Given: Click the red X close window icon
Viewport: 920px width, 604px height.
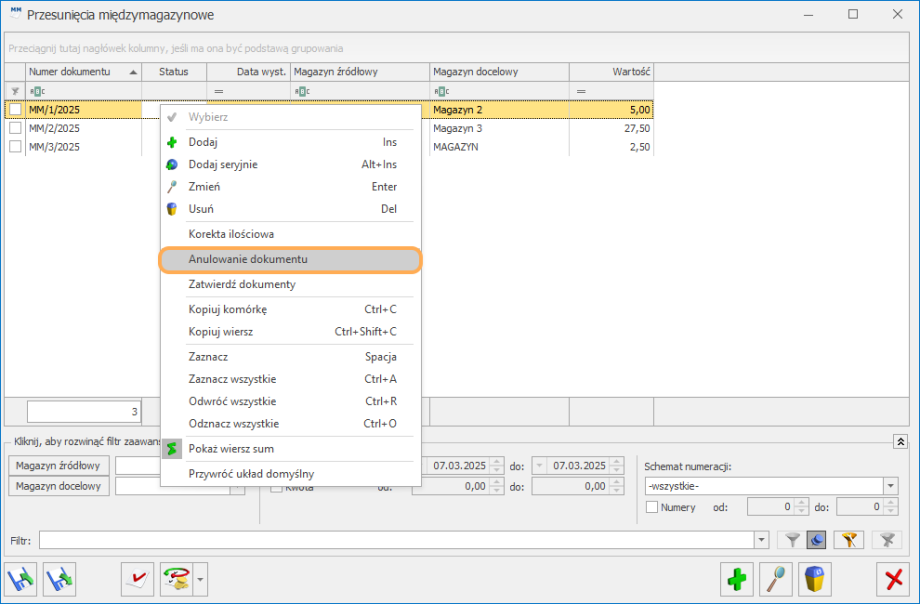Looking at the screenshot, I should click(893, 579).
